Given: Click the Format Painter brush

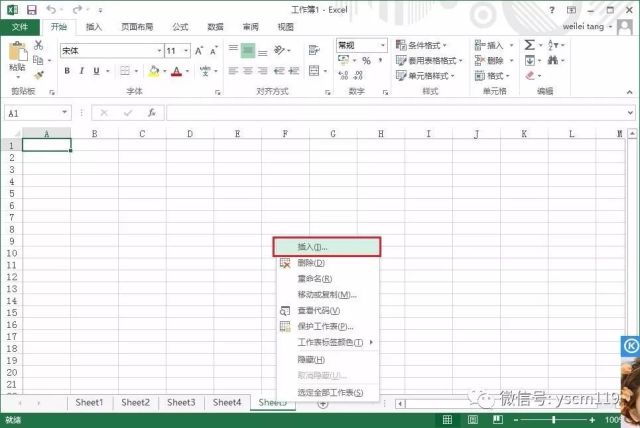Looking at the screenshot, I should tap(39, 75).
